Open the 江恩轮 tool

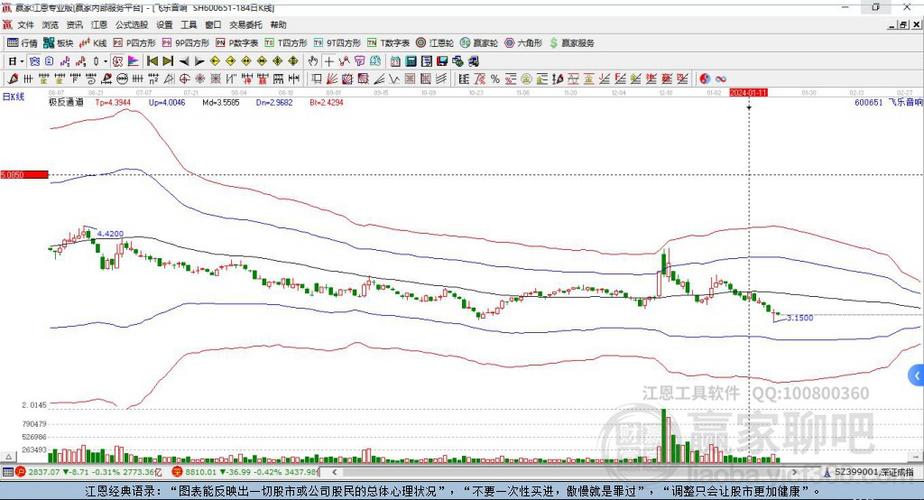point(435,43)
